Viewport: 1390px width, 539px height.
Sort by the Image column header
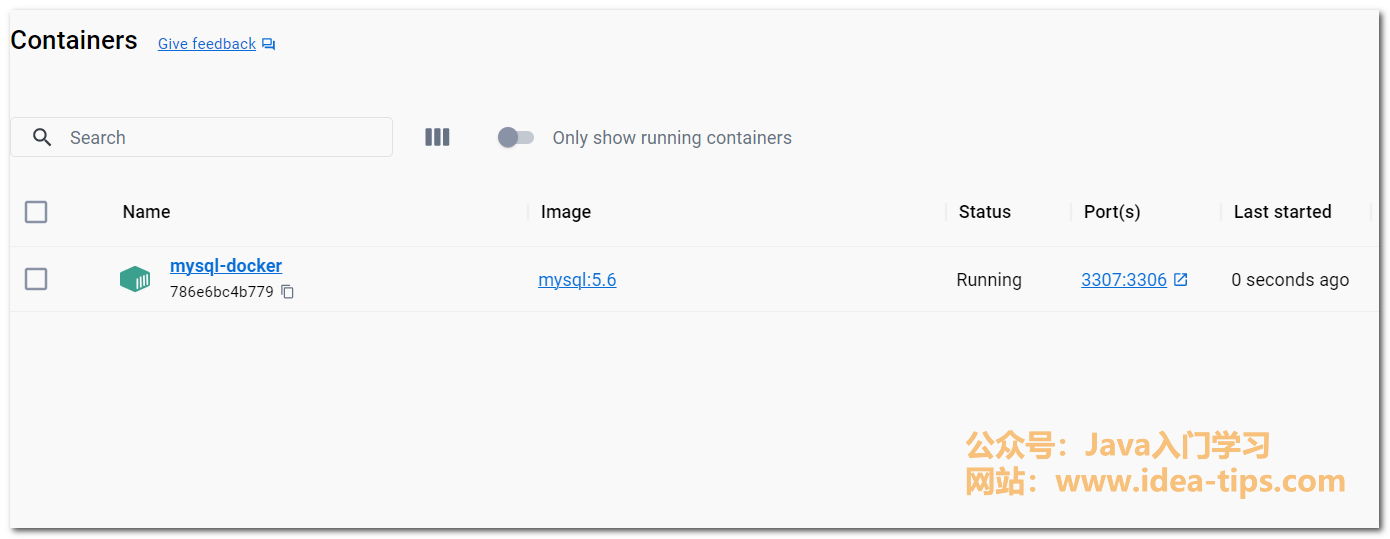[566, 212]
